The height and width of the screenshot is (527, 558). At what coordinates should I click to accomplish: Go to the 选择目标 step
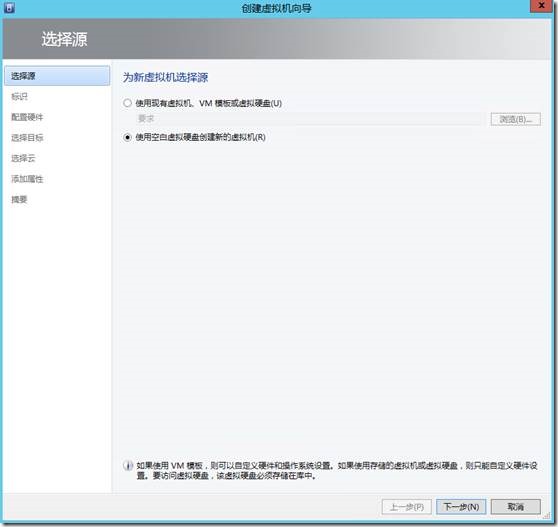click(x=27, y=138)
